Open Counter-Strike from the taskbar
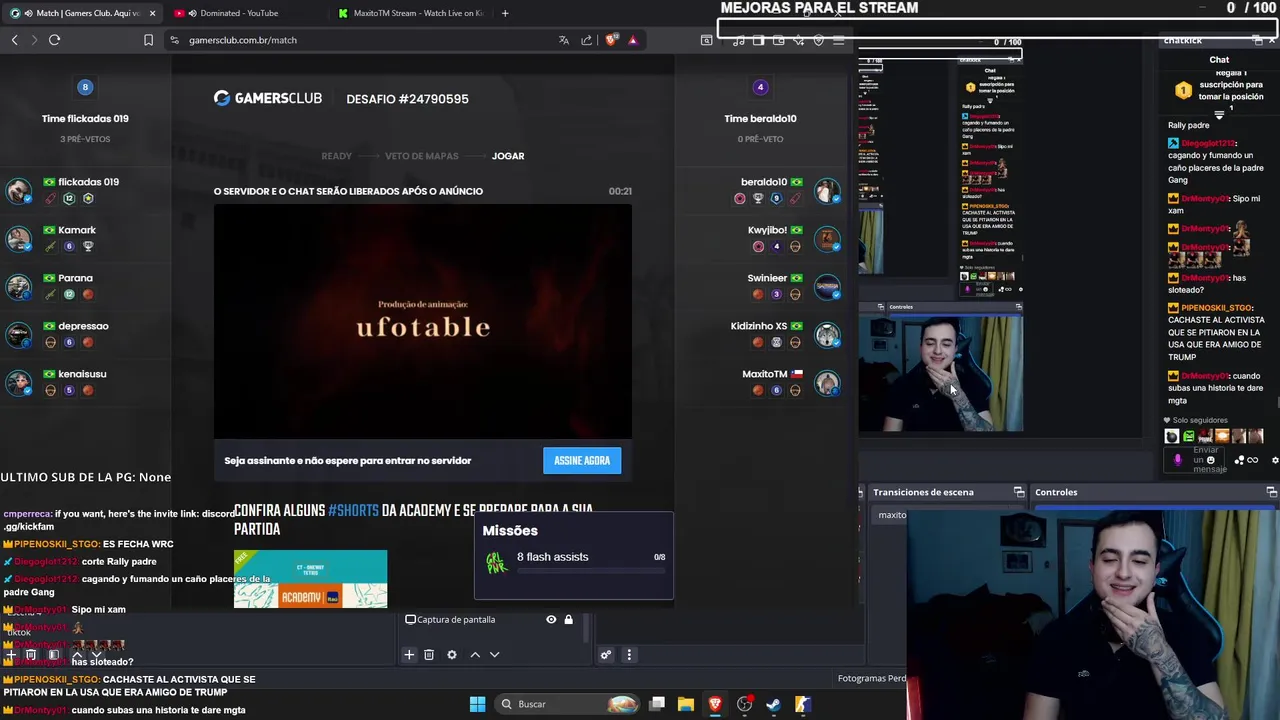Viewport: 1280px width, 720px height. (802, 704)
